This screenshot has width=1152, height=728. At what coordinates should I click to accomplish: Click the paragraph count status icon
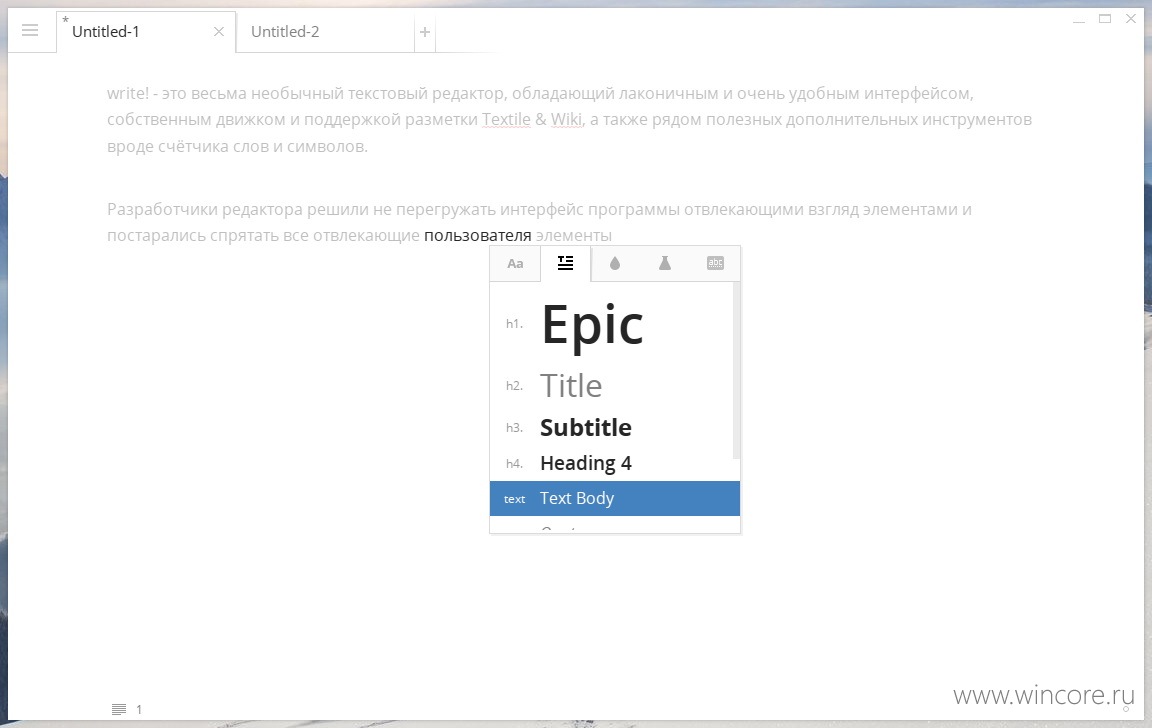pyautogui.click(x=118, y=709)
